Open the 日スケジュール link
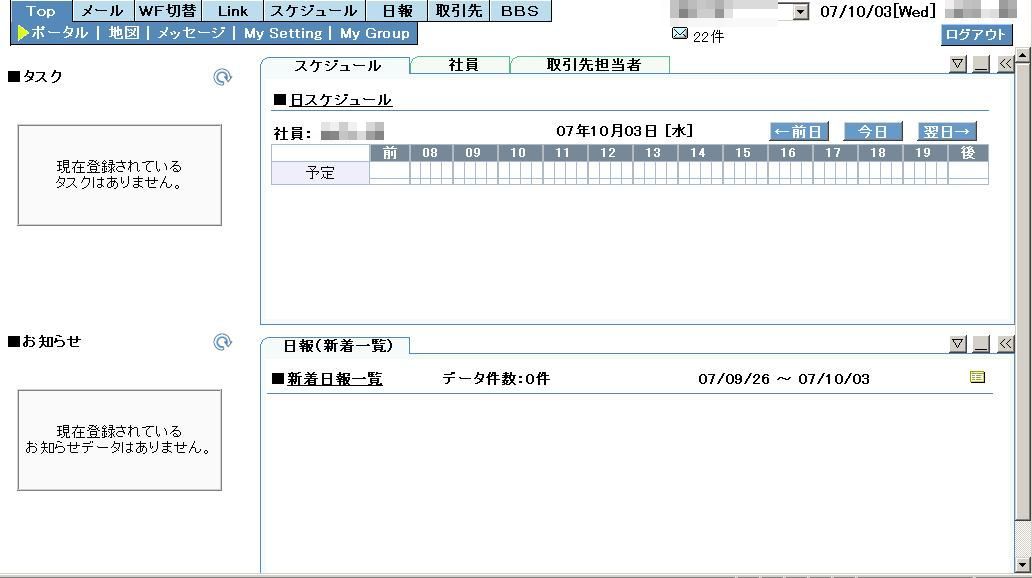The height and width of the screenshot is (578, 1032). click(x=340, y=100)
